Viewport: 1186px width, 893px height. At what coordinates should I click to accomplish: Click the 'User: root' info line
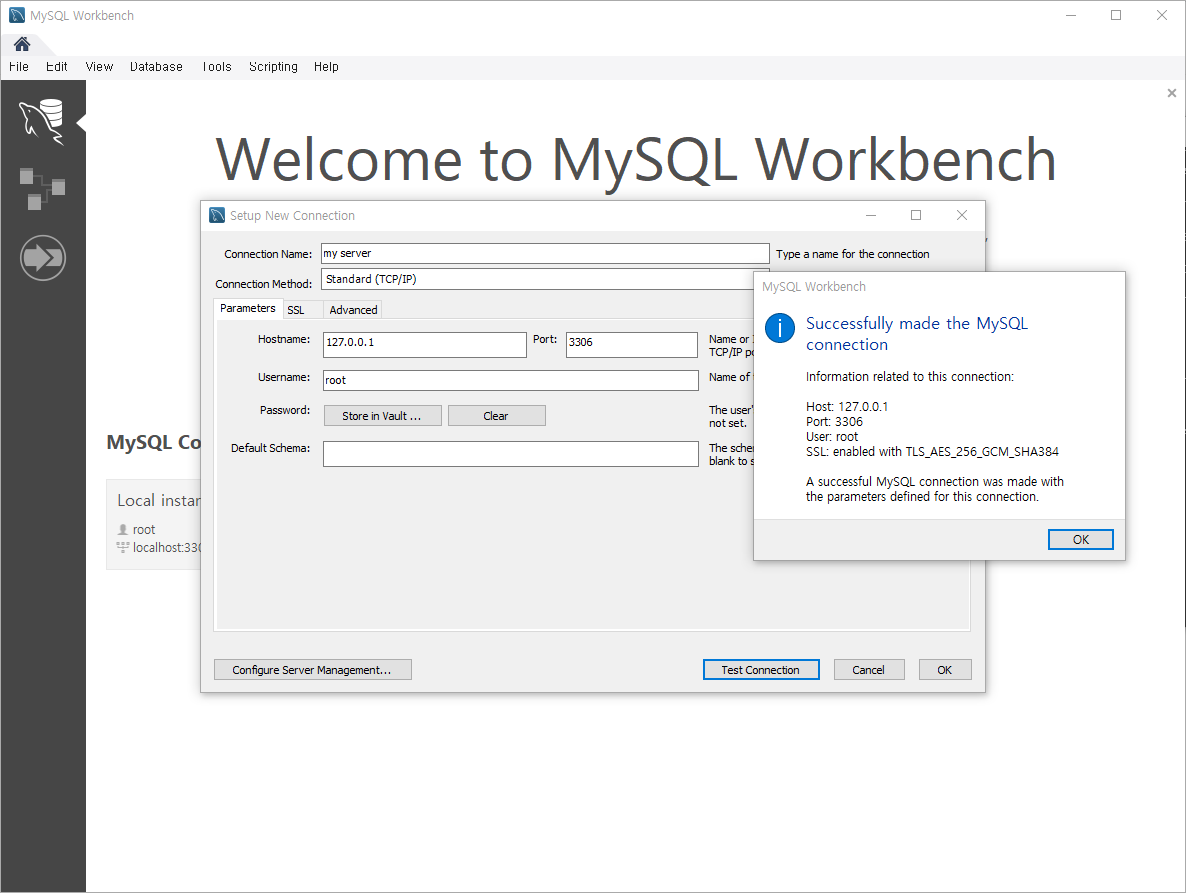[832, 437]
